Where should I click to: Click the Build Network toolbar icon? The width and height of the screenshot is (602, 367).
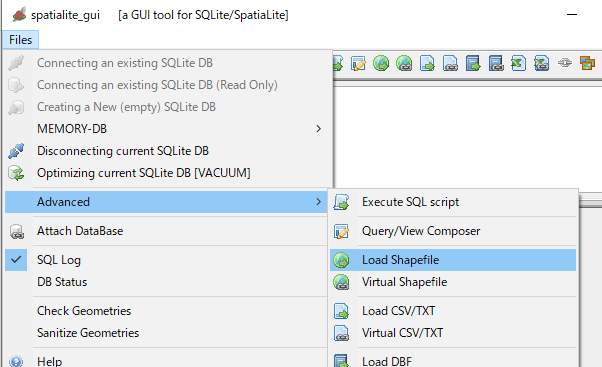pos(565,63)
